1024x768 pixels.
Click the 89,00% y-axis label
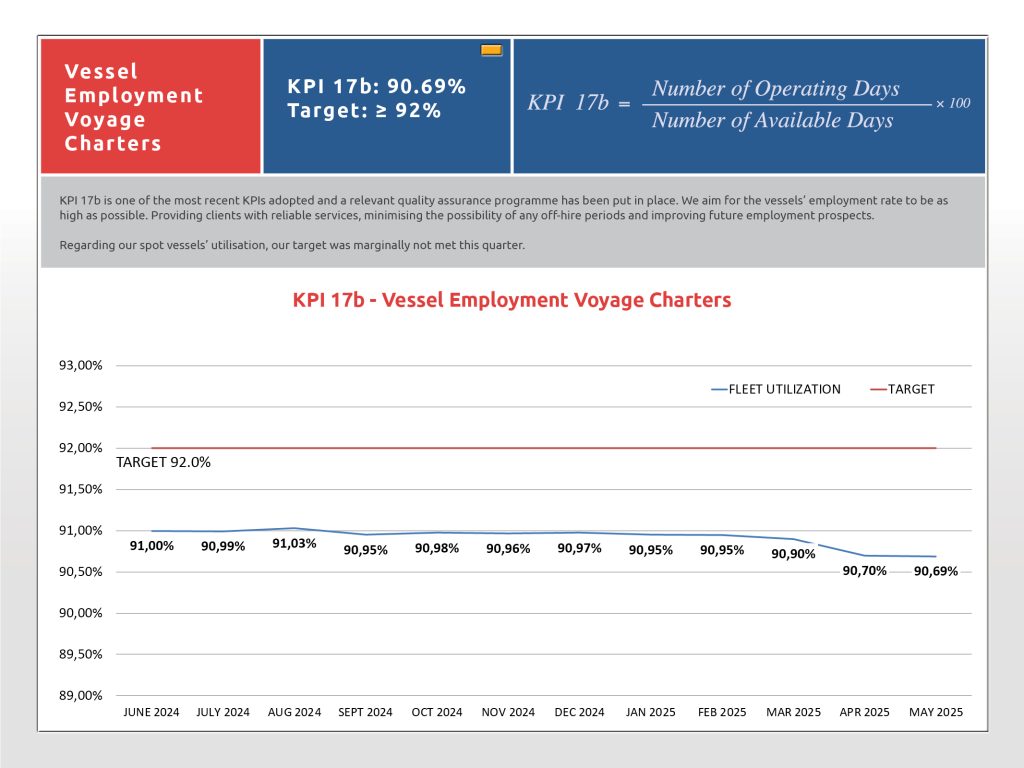pyautogui.click(x=81, y=696)
